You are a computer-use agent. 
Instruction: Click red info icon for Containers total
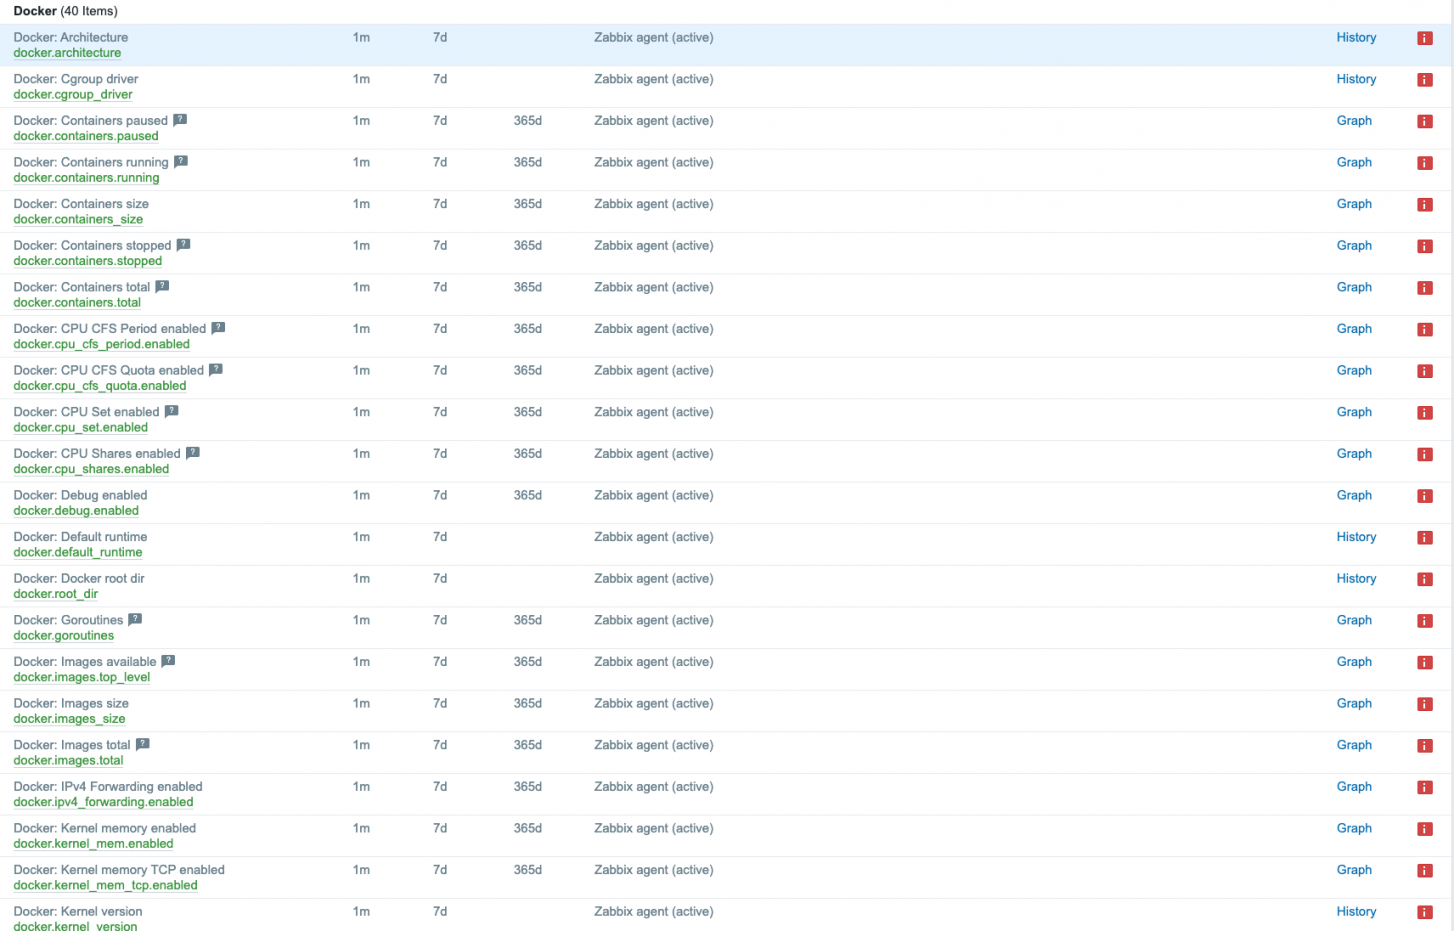coord(1425,288)
